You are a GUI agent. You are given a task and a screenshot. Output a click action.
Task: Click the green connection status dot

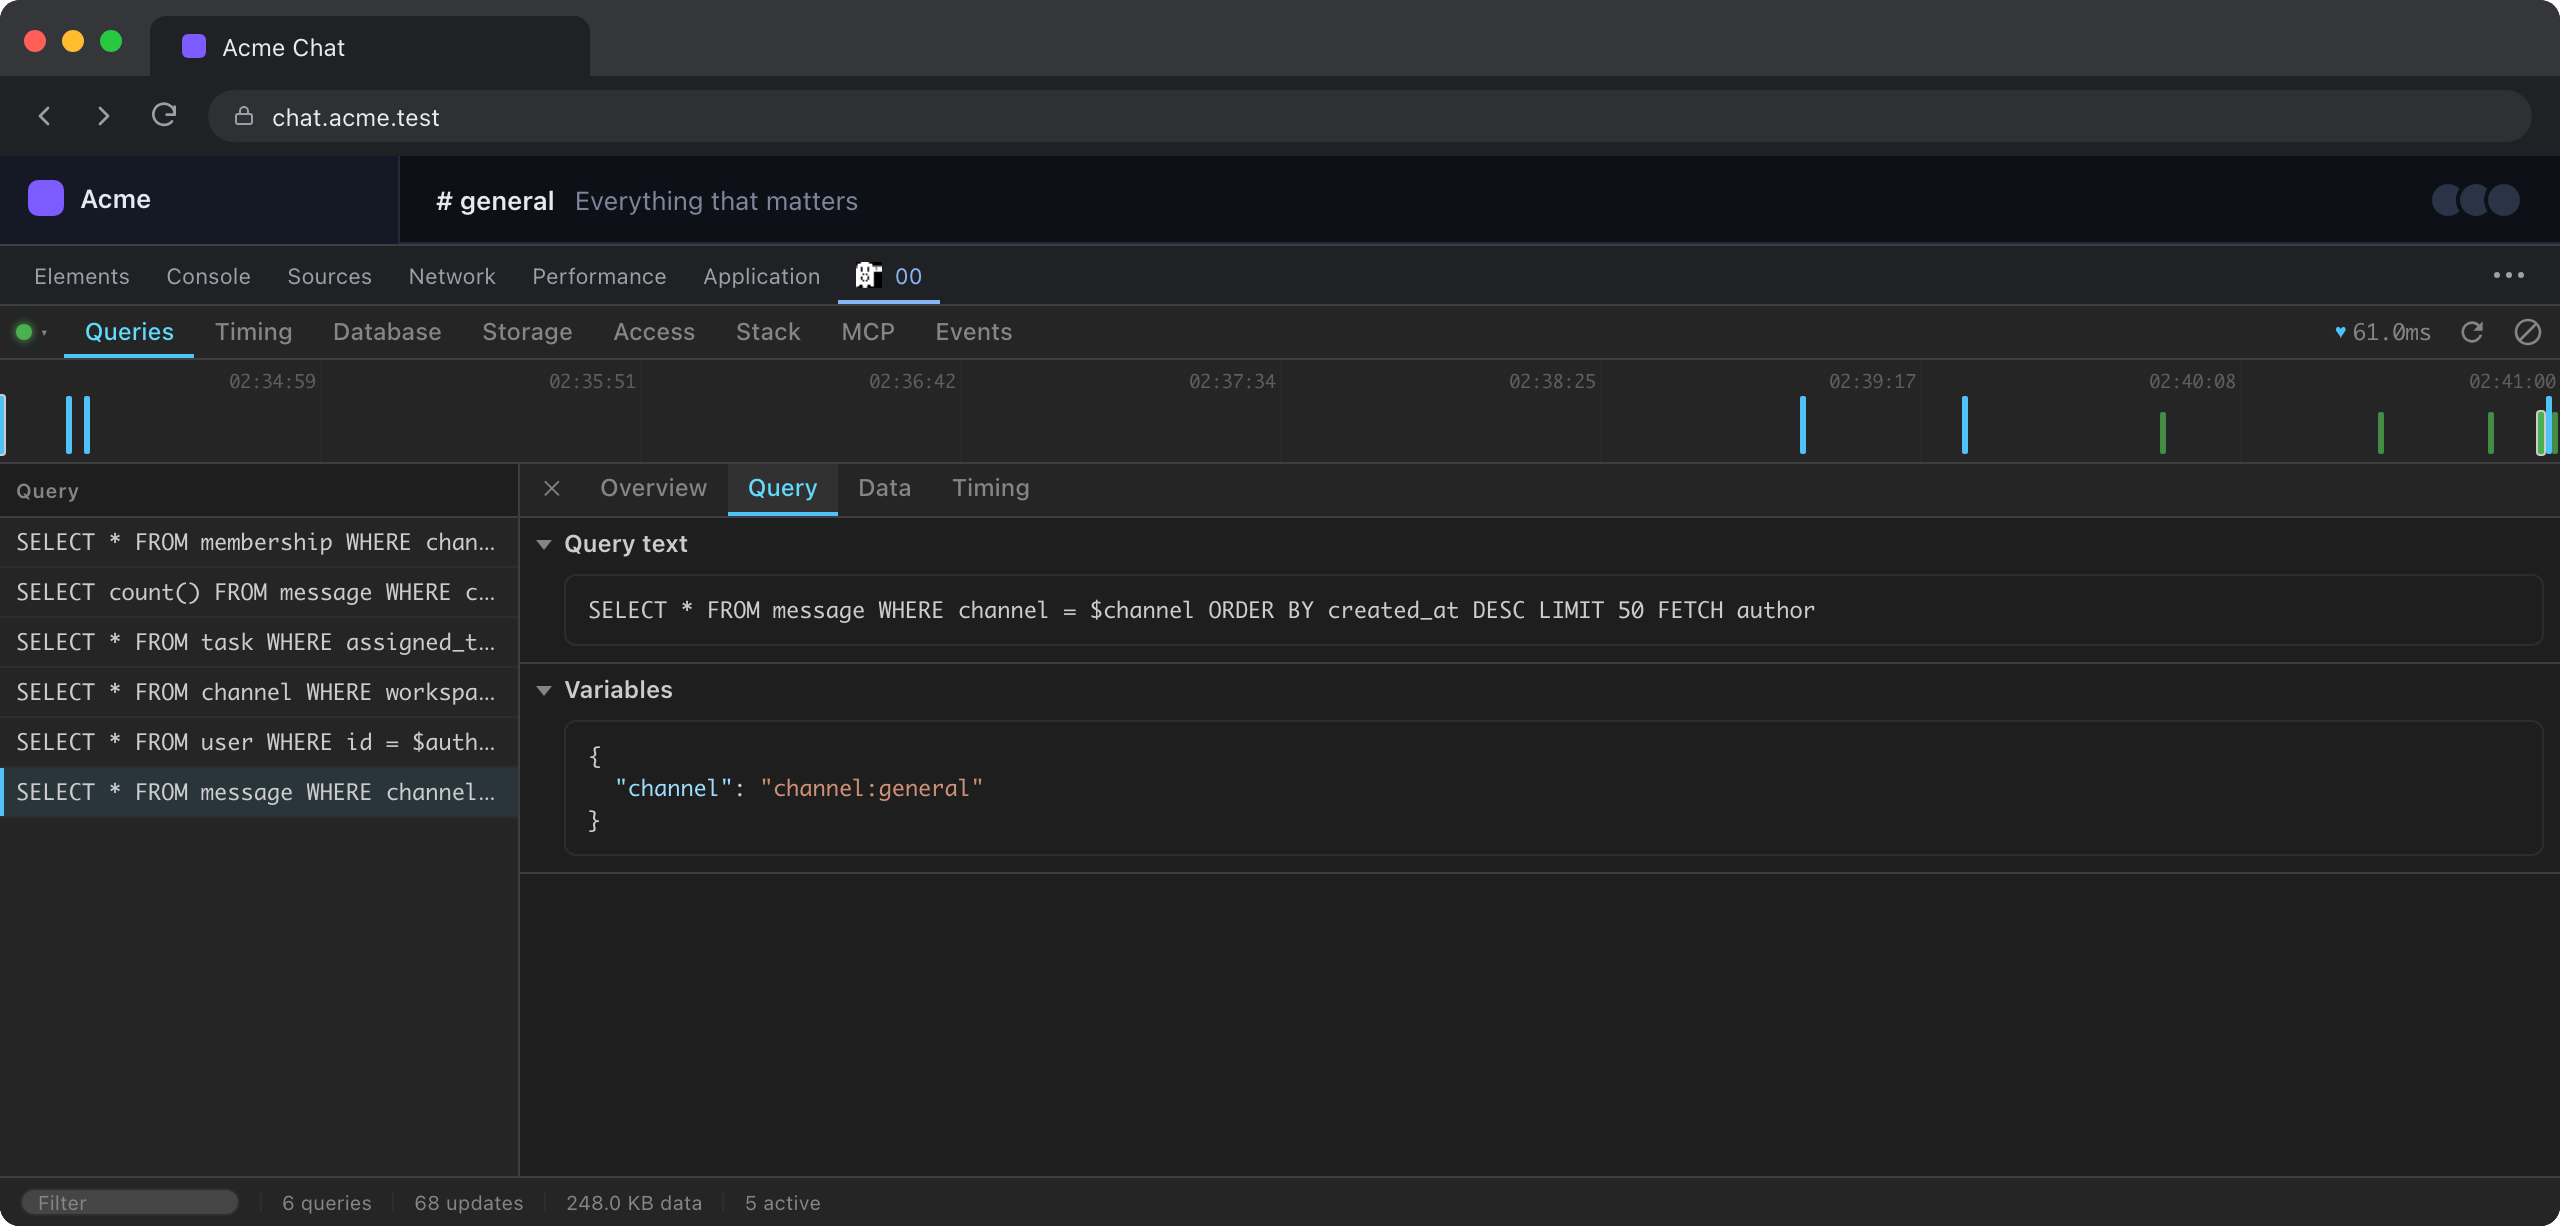click(x=24, y=332)
